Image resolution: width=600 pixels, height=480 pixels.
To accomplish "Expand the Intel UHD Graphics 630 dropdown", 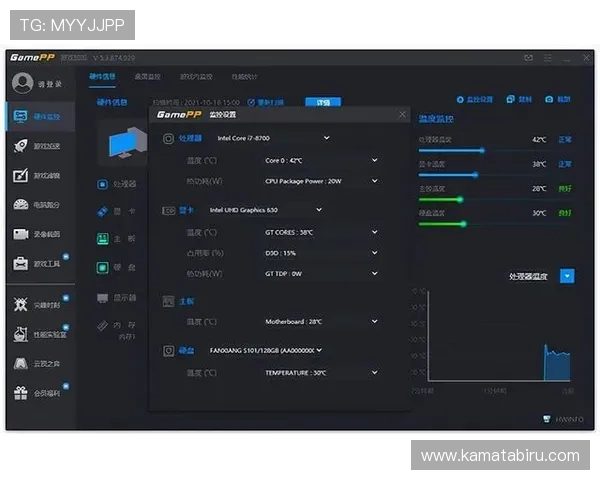I will pyautogui.click(x=319, y=210).
